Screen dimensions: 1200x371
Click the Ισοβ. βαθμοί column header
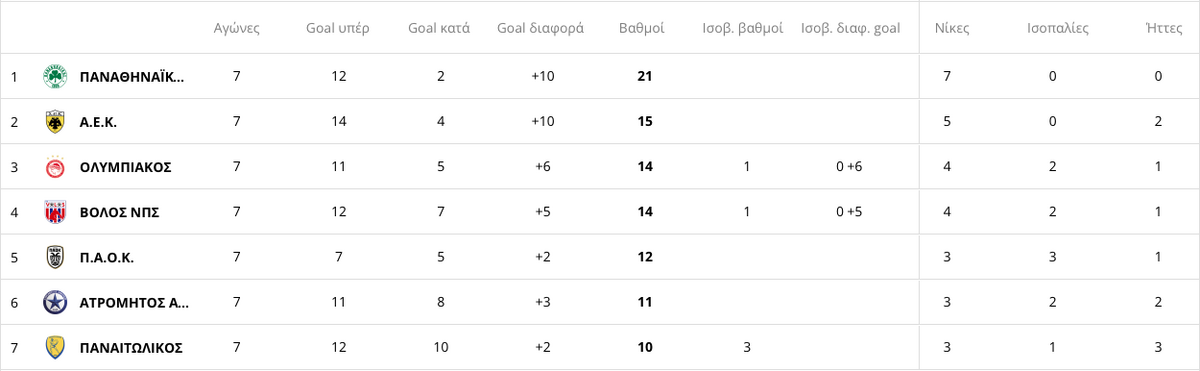743,28
